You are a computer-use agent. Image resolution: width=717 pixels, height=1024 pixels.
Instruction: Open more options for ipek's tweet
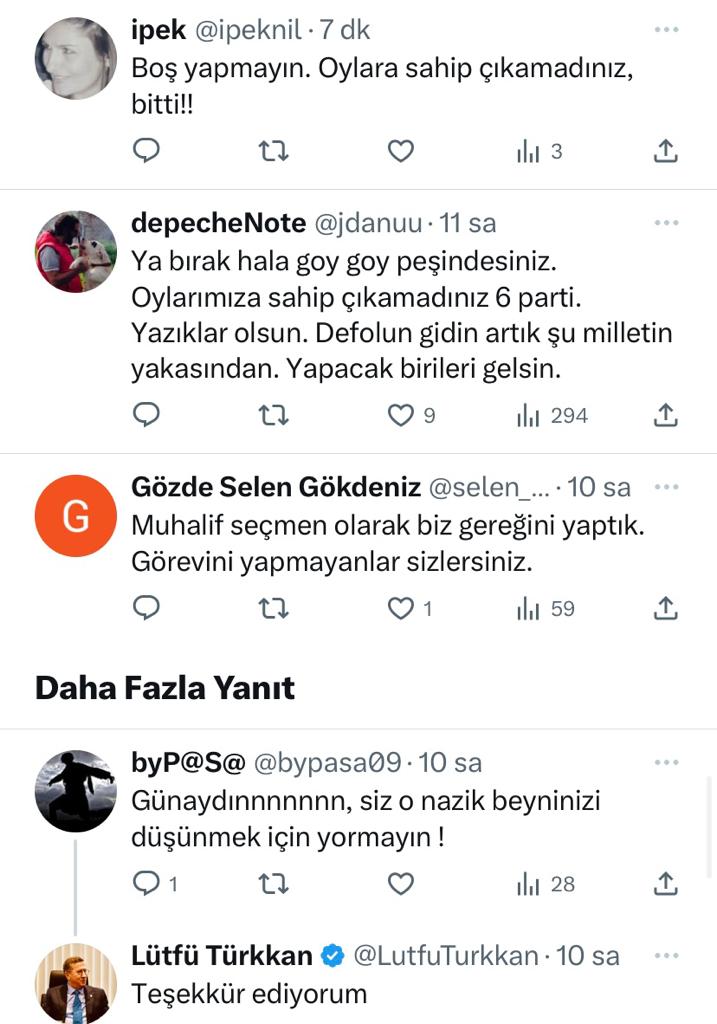666,30
